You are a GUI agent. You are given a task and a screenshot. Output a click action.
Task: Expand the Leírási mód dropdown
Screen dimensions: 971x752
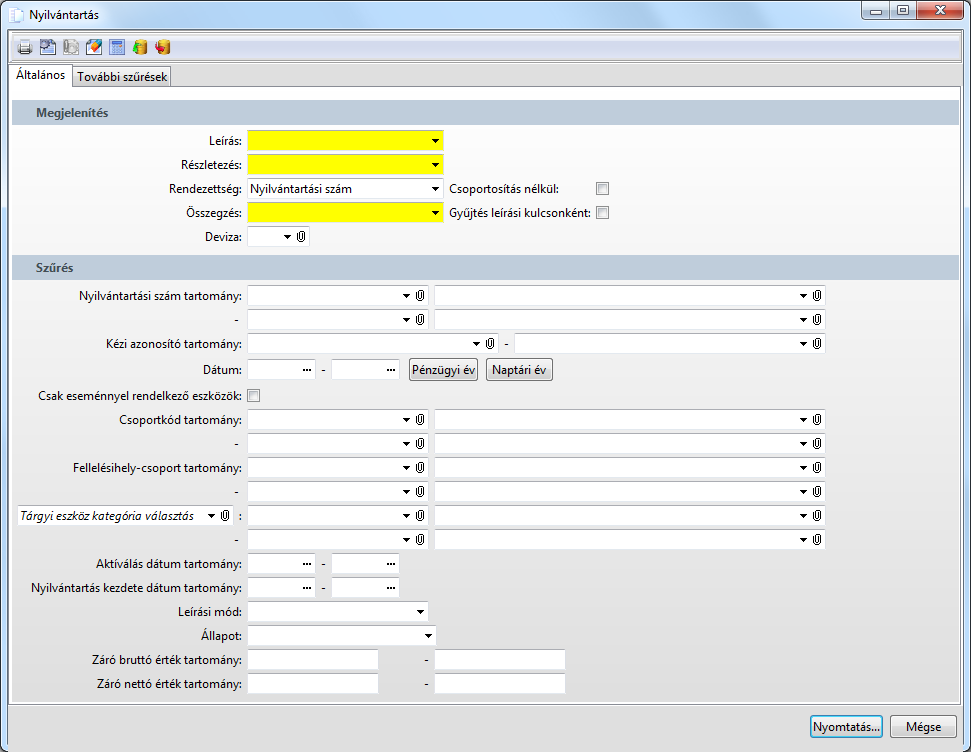coord(421,611)
